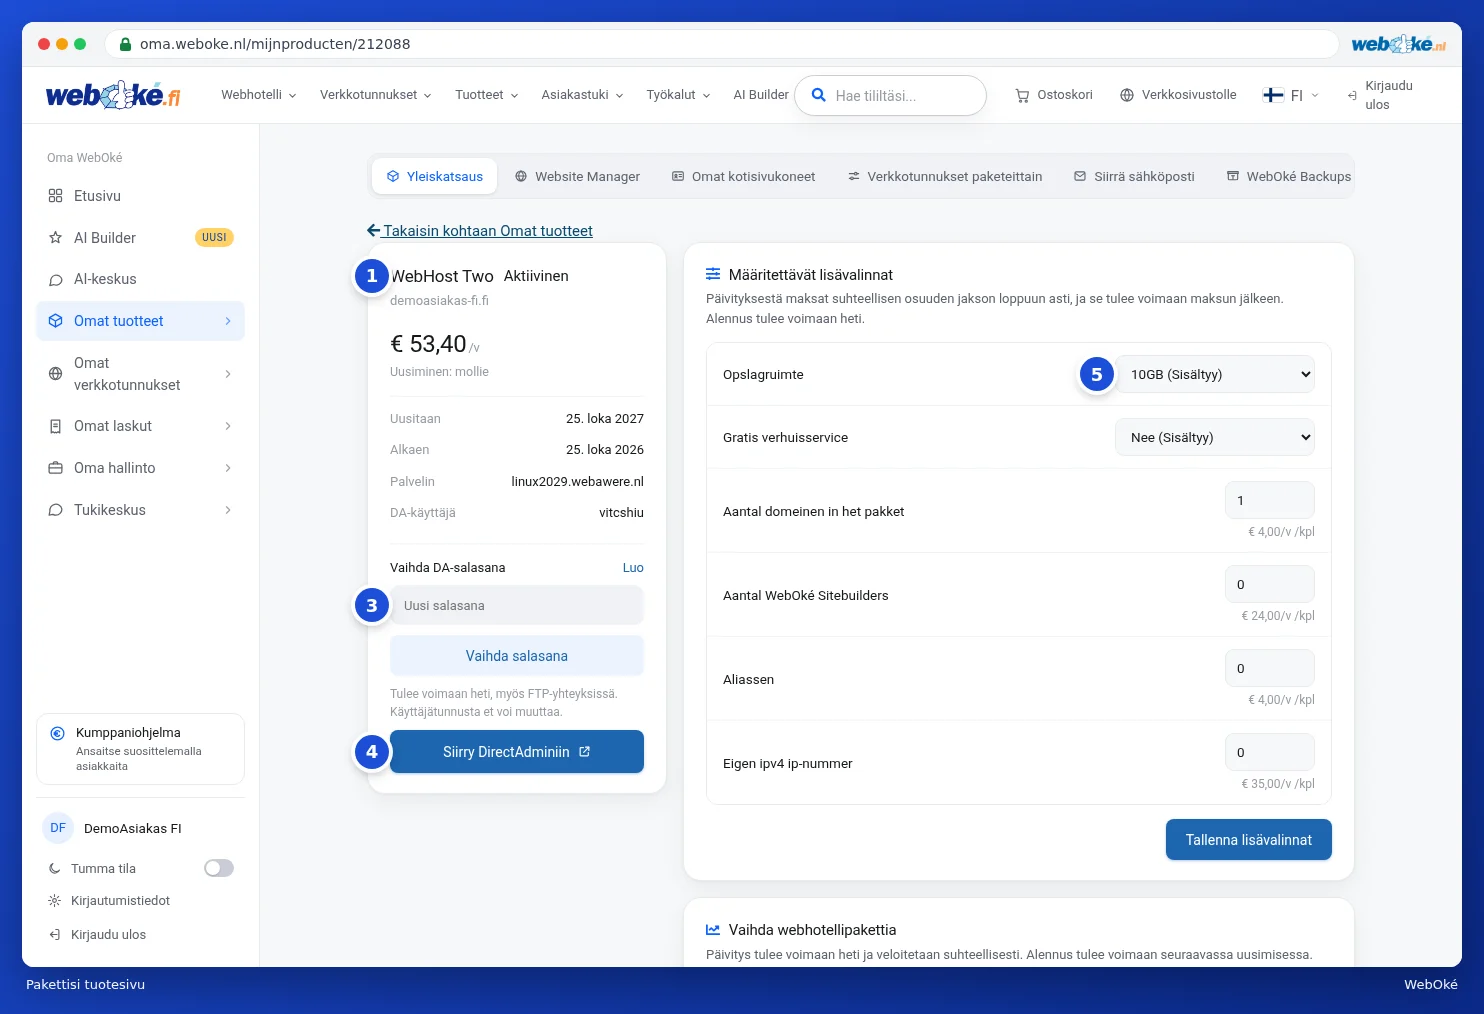Click the Tukikeskus support bubble icon
This screenshot has width=1484, height=1014.
click(x=55, y=510)
